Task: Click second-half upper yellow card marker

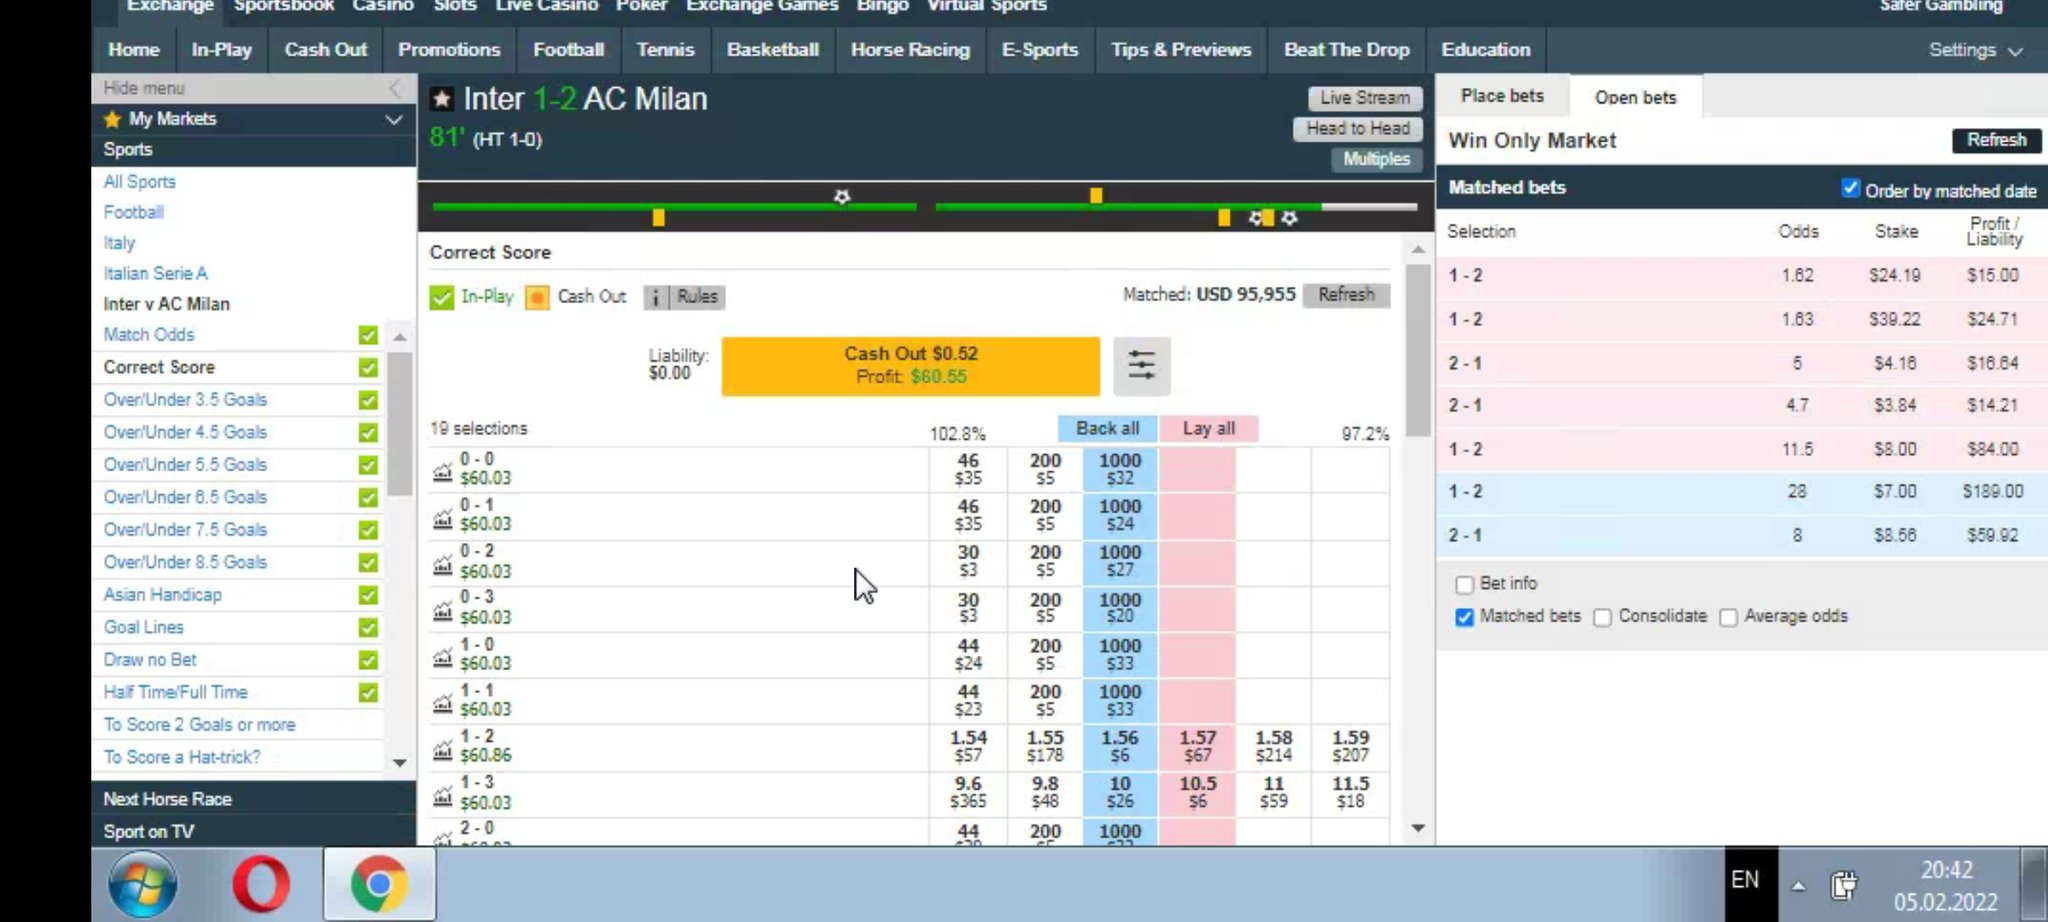Action: coord(1096,195)
